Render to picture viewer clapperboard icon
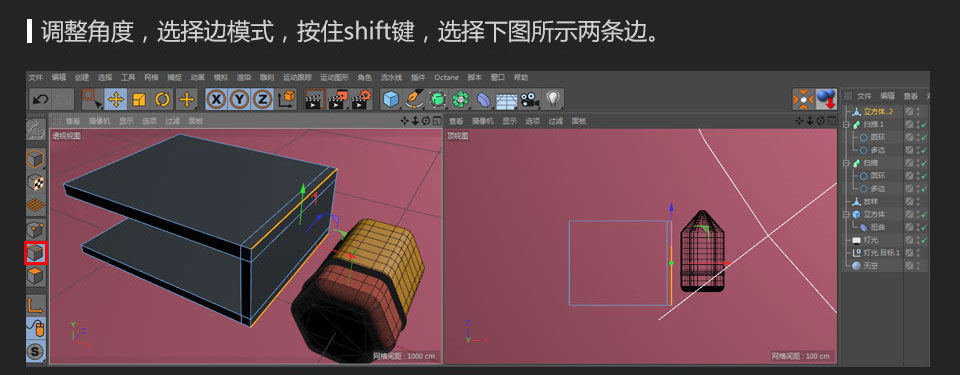The height and width of the screenshot is (375, 960). tap(338, 99)
